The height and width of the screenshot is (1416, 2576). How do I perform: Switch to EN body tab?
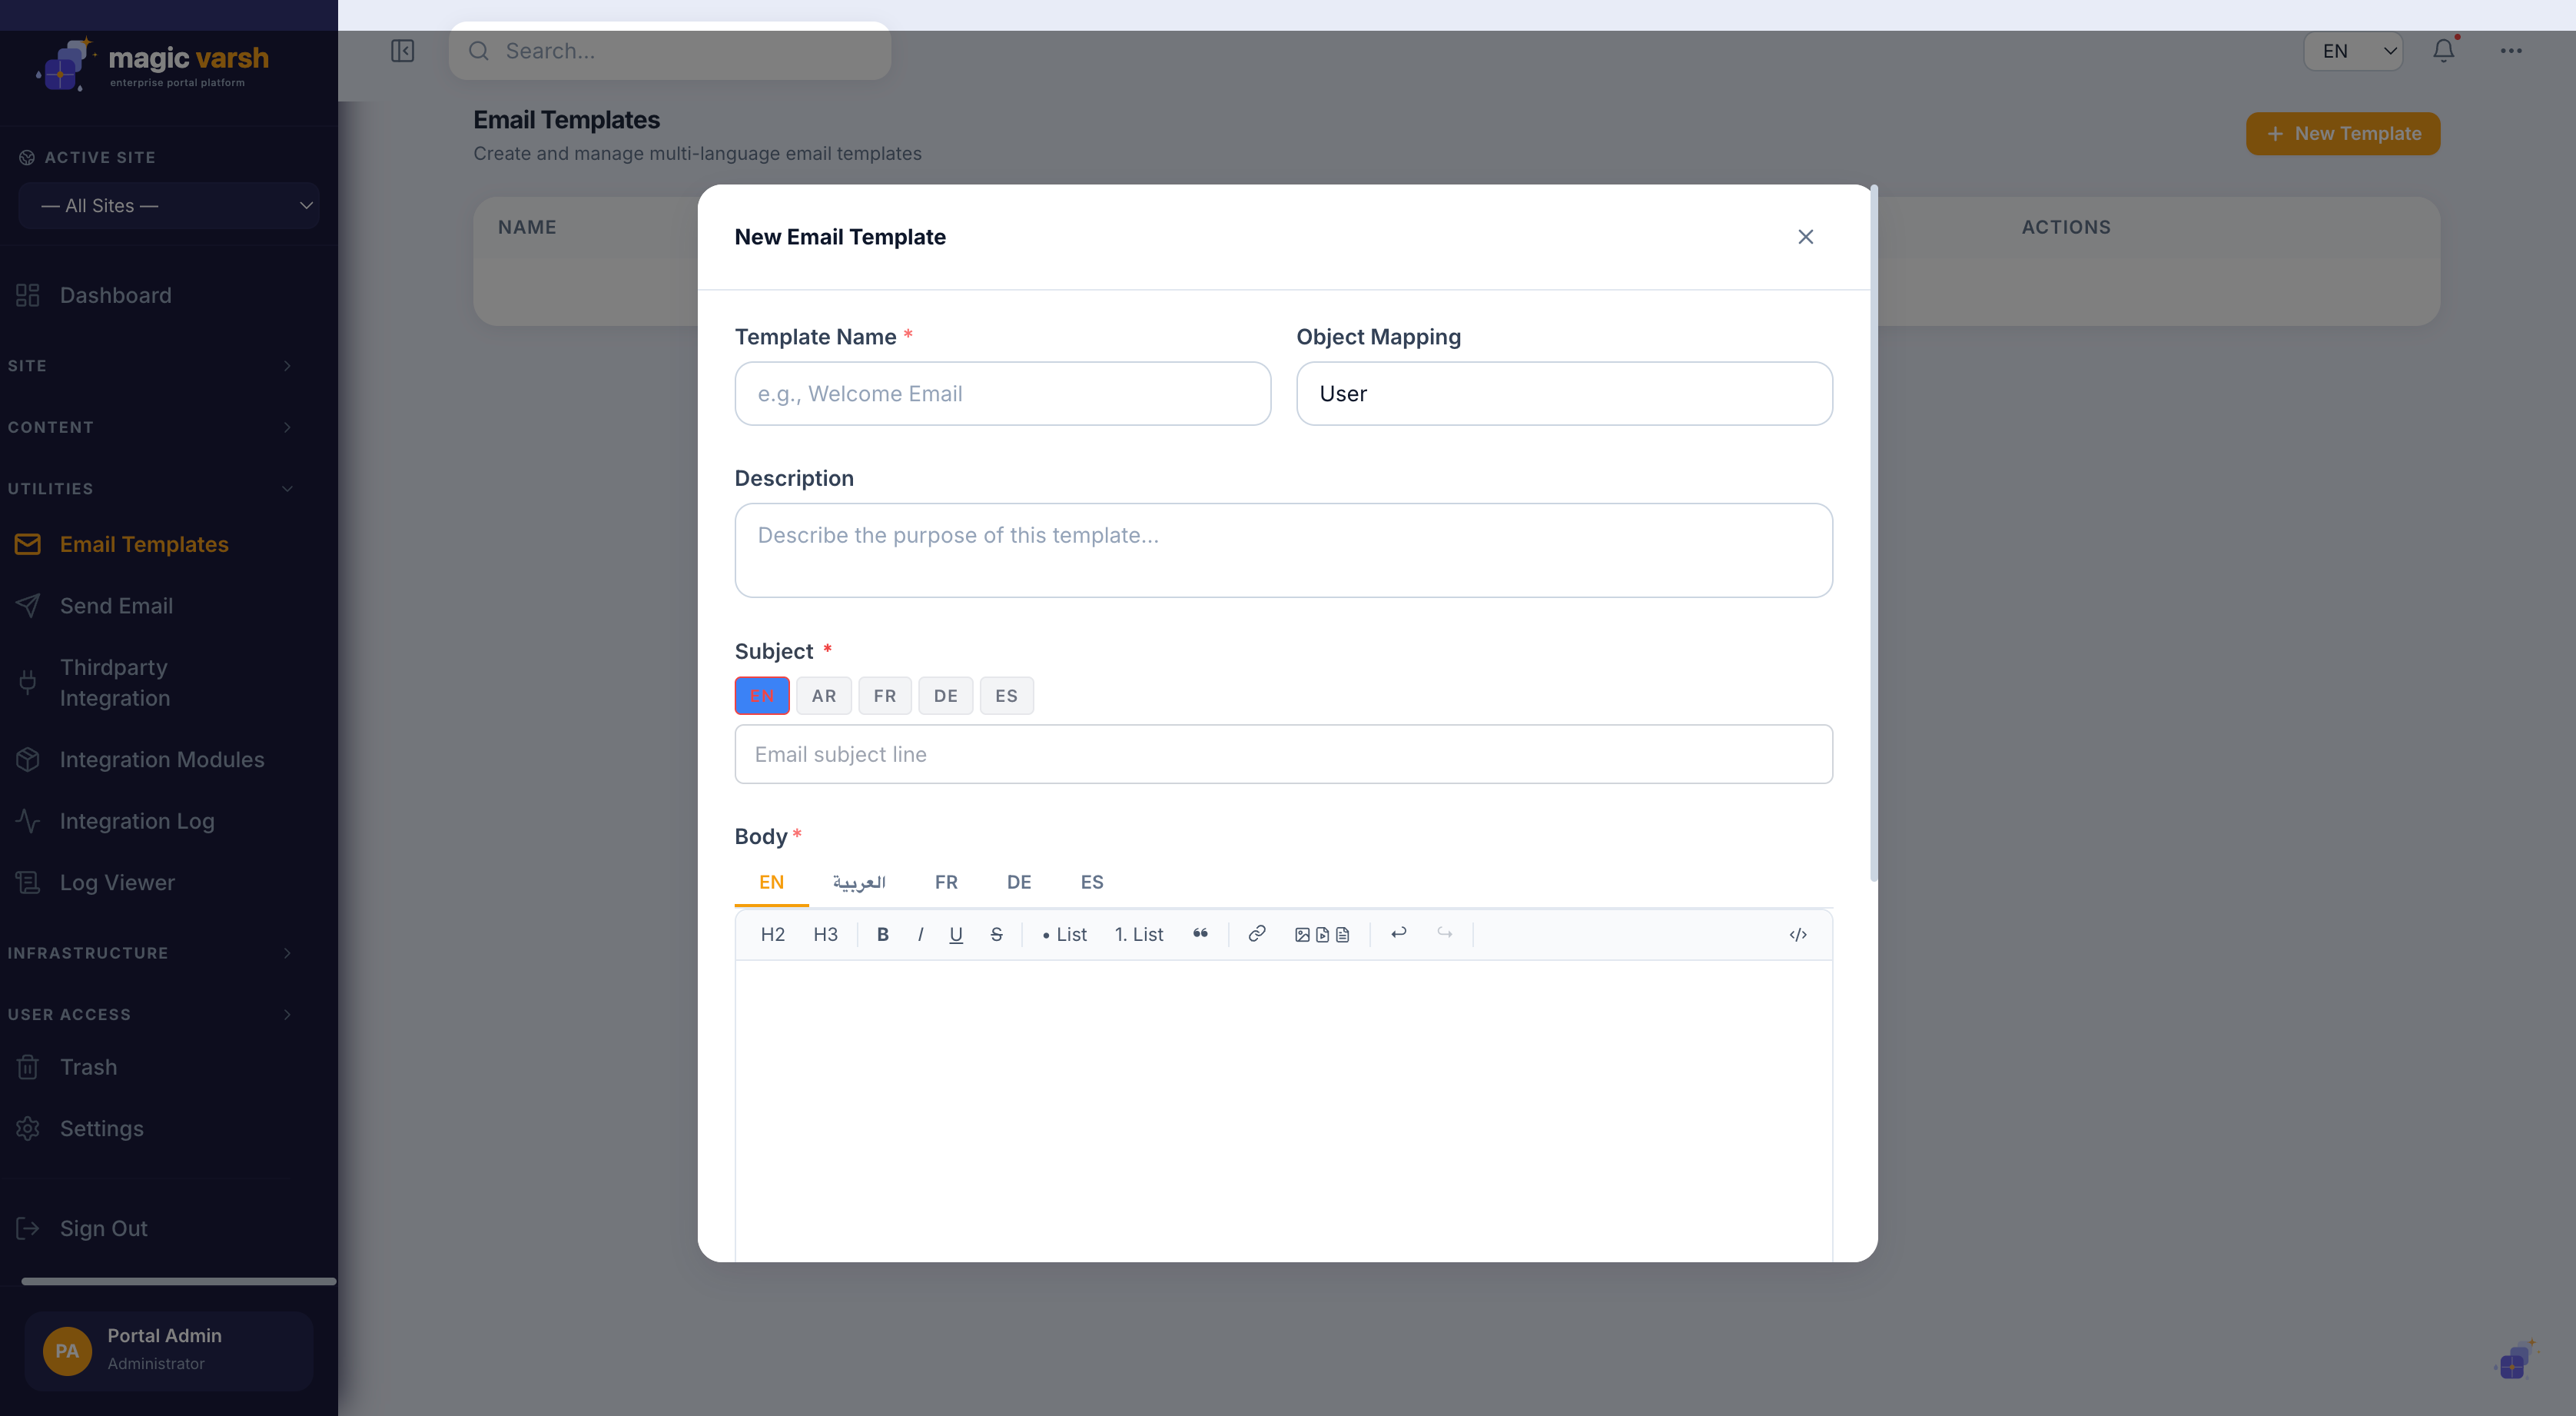[771, 882]
